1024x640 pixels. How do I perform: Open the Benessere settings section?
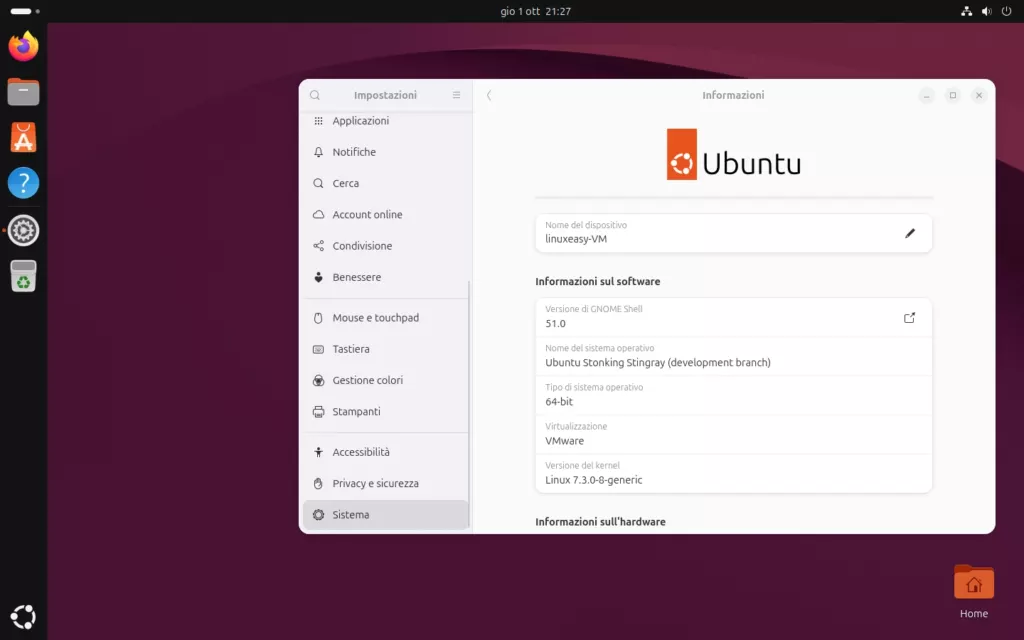tap(386, 278)
